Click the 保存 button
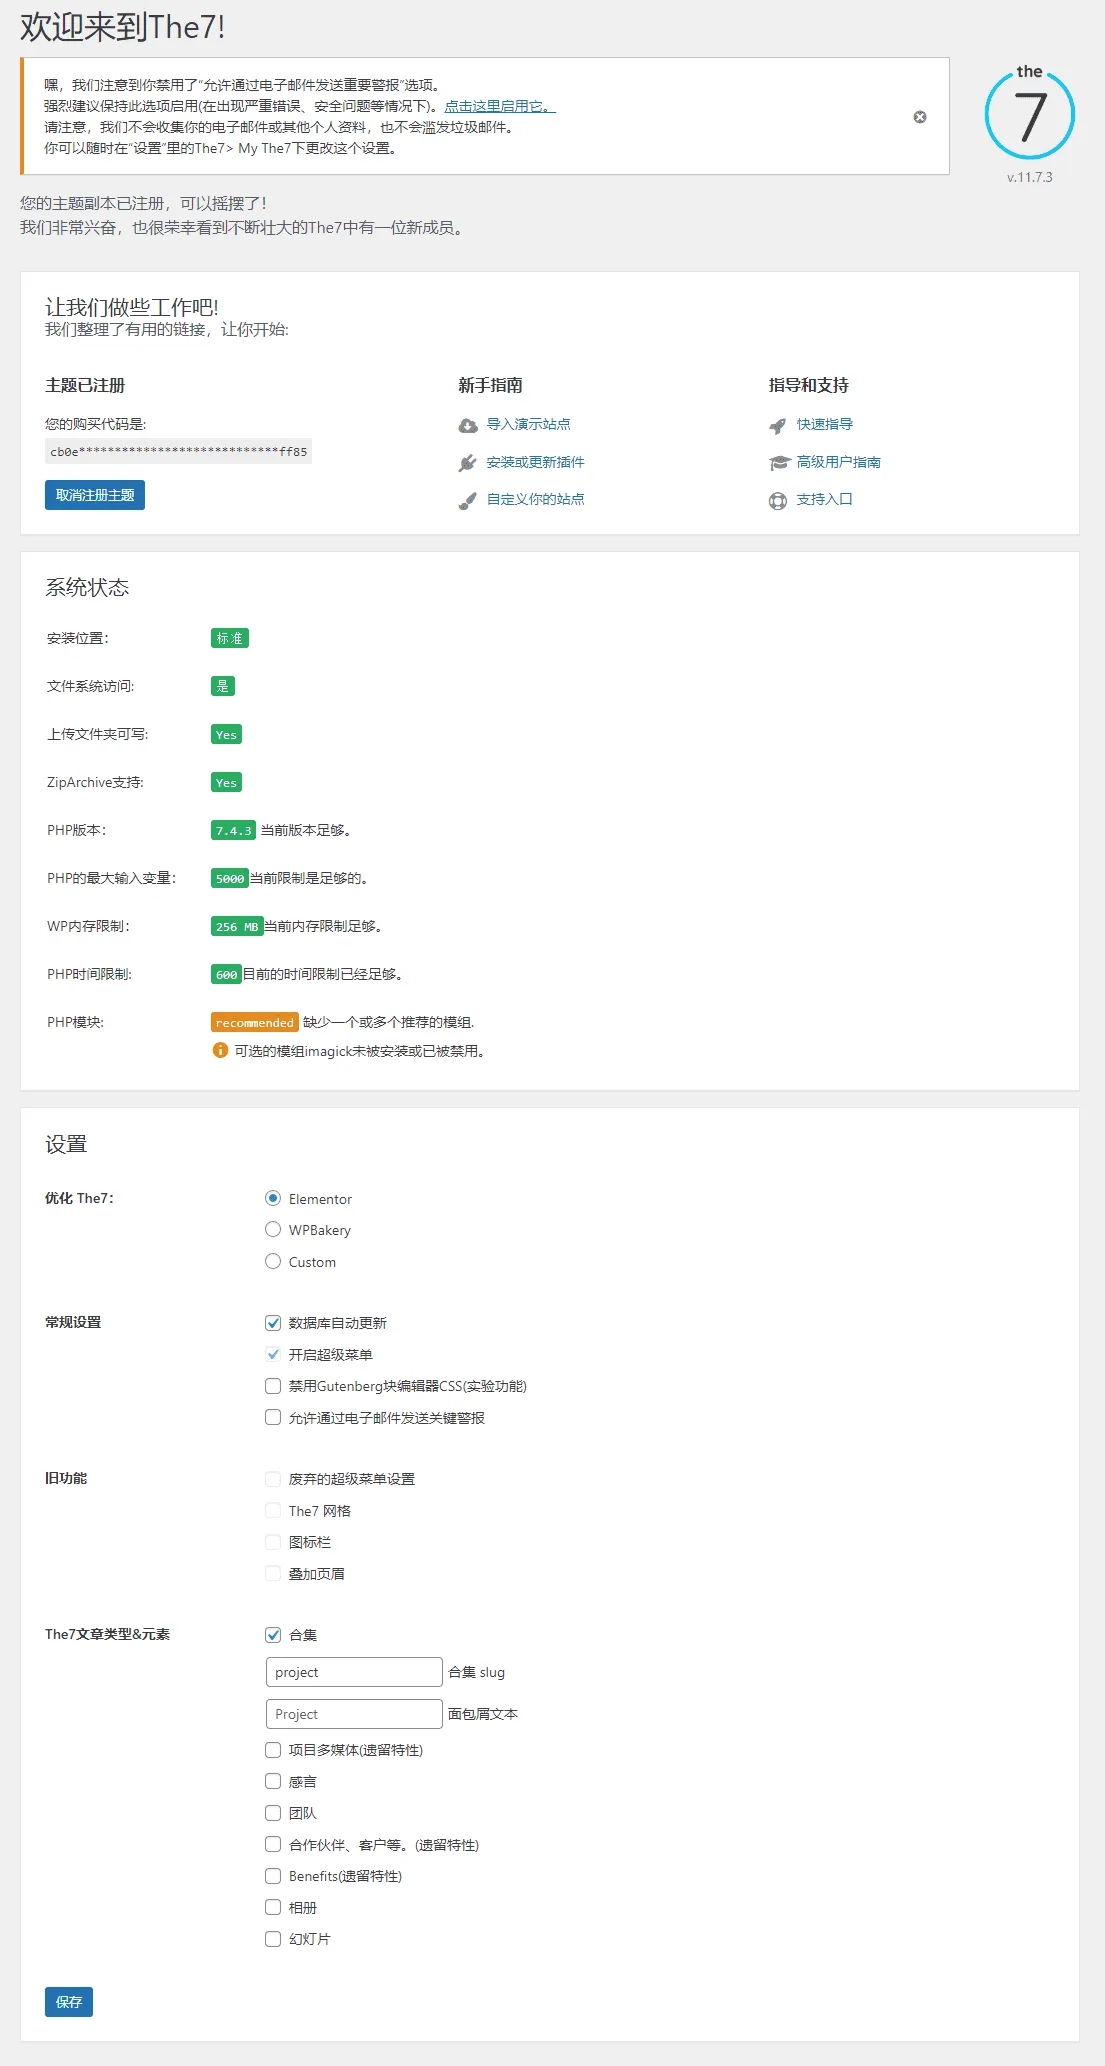The width and height of the screenshot is (1105, 2066). click(x=69, y=2002)
